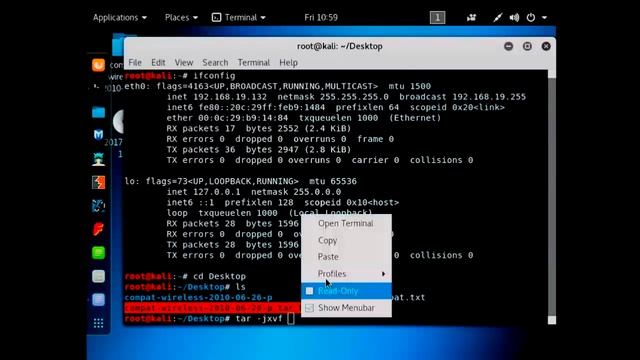Click the terminal cursor after tar -jxvf
640x360 pixels.
291,318
